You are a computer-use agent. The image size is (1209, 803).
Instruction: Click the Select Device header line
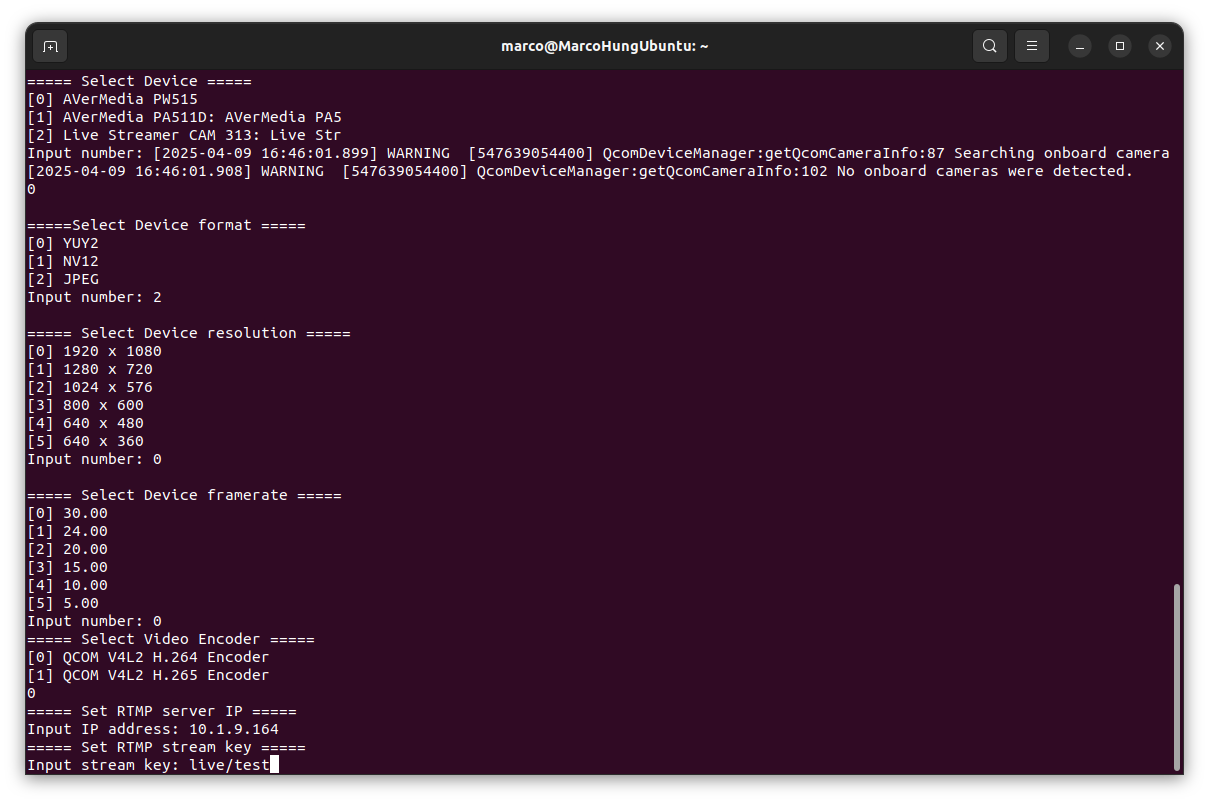pyautogui.click(x=140, y=81)
